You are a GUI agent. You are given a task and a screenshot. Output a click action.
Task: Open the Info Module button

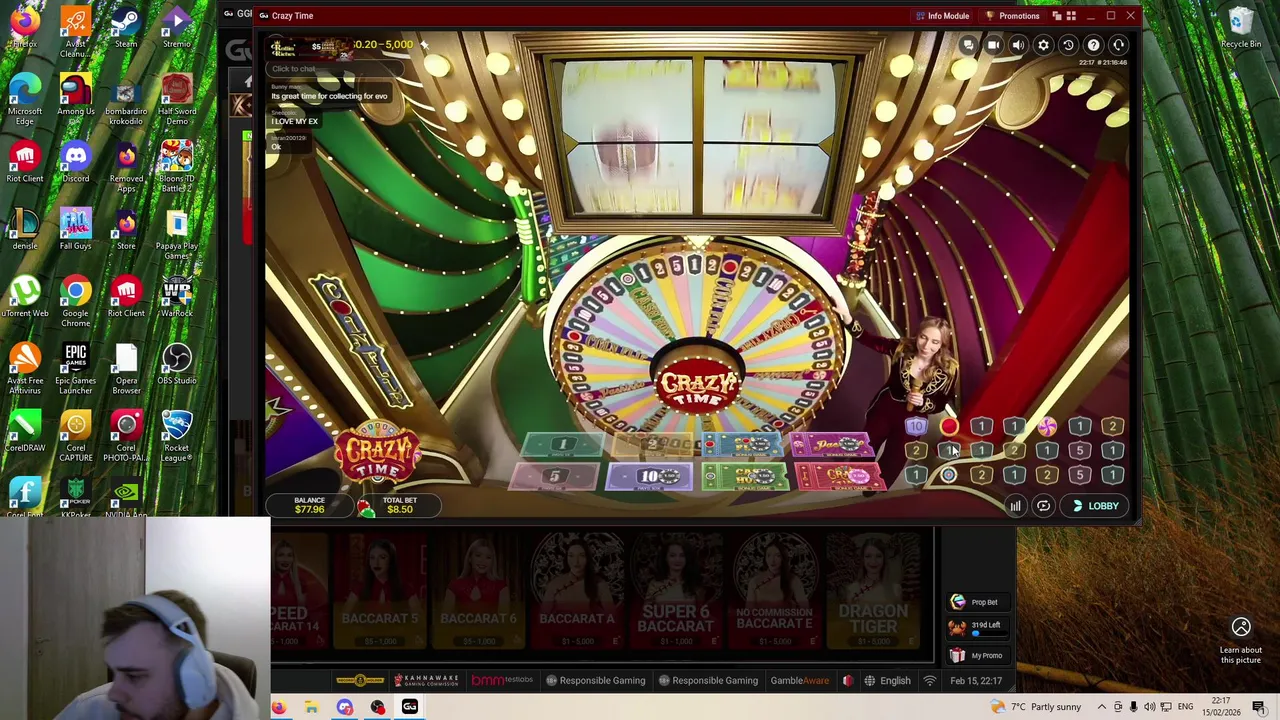(x=942, y=16)
